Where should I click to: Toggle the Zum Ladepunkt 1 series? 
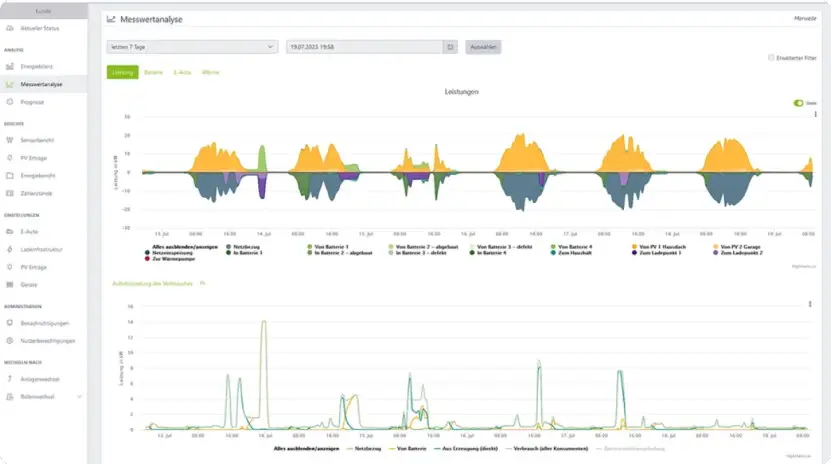point(657,253)
